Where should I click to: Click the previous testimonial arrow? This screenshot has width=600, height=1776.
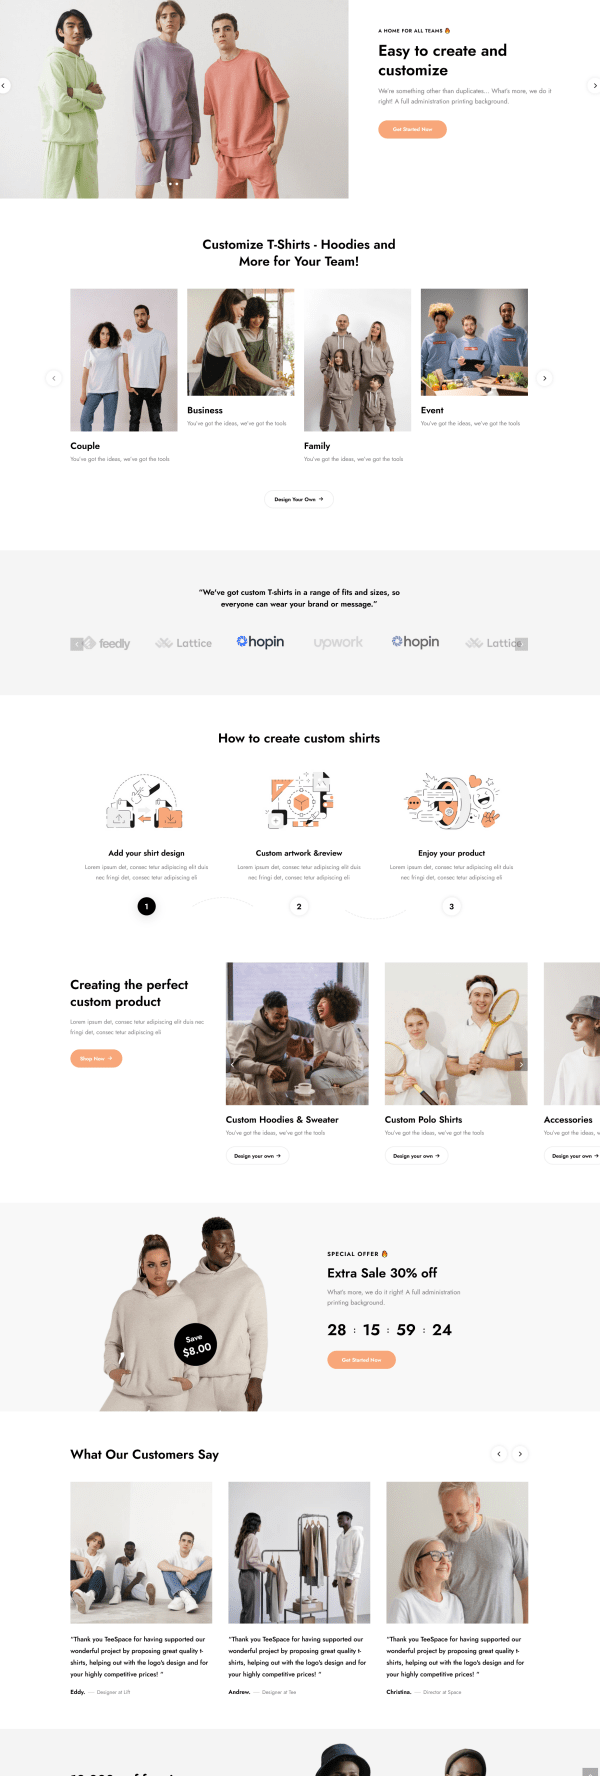point(499,1454)
